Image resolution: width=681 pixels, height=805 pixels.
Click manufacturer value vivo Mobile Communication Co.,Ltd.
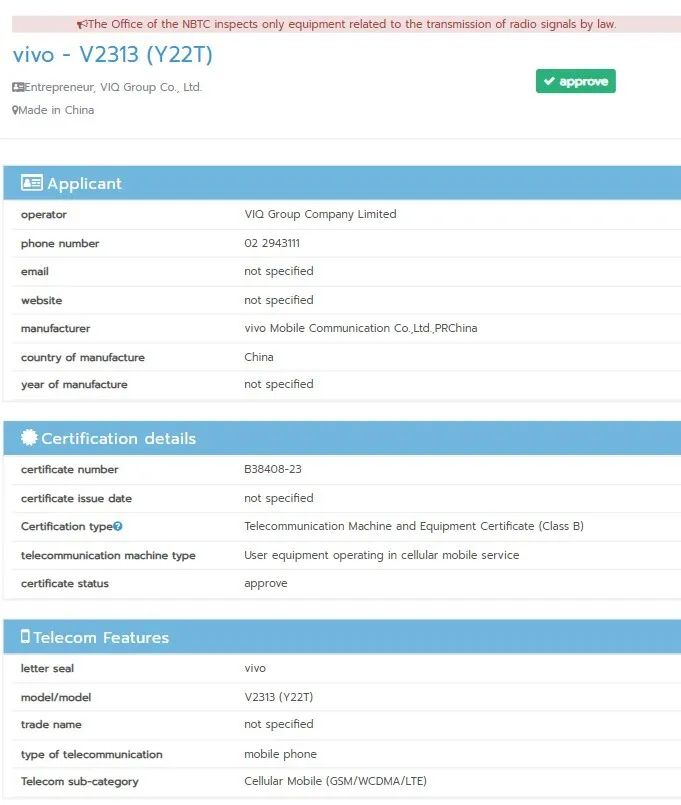(361, 328)
